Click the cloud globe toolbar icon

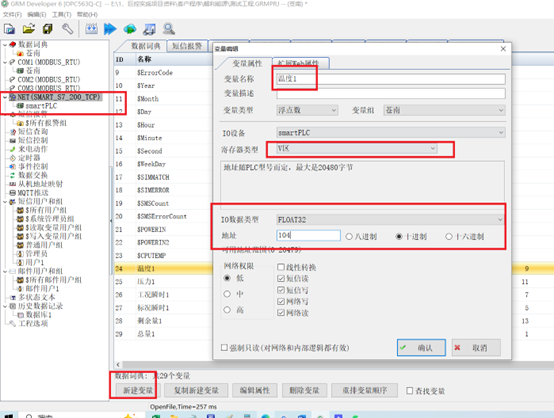click(130, 29)
